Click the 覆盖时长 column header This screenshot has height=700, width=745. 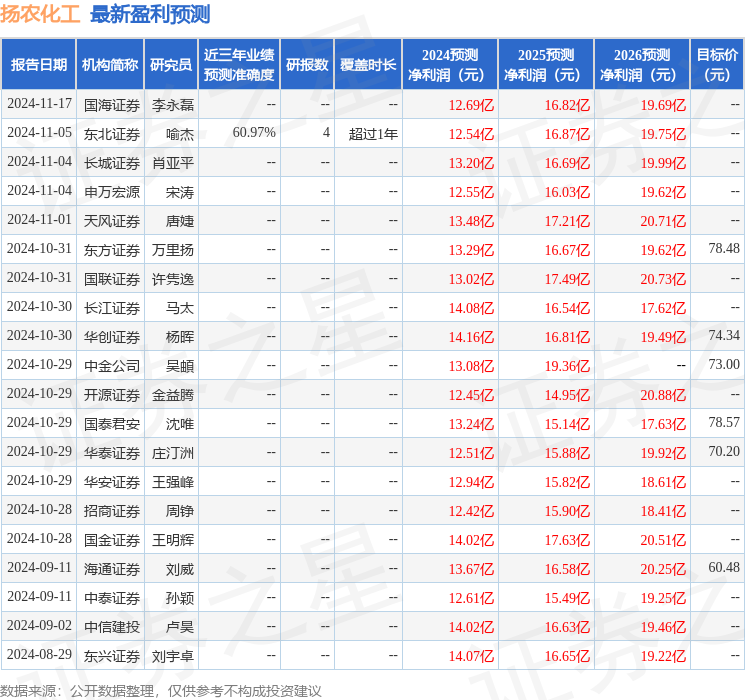click(x=368, y=65)
